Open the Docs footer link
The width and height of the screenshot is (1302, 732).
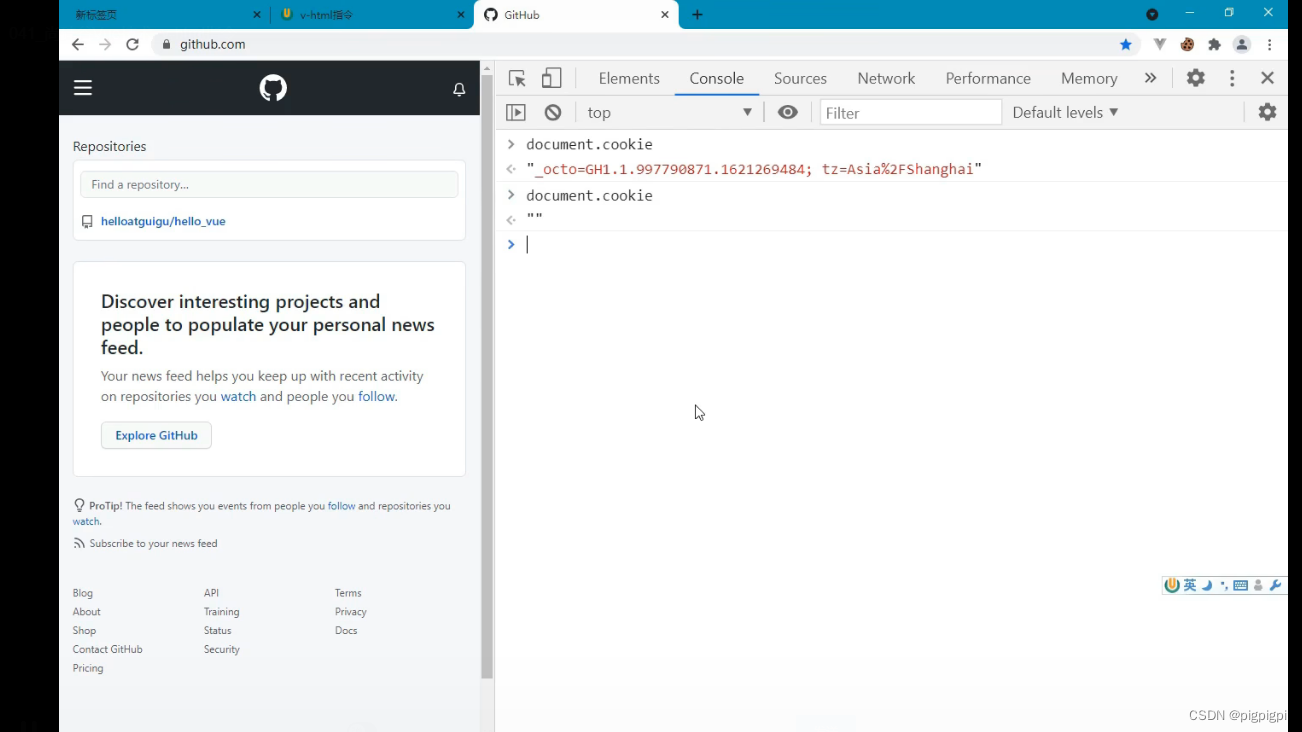pyautogui.click(x=346, y=631)
